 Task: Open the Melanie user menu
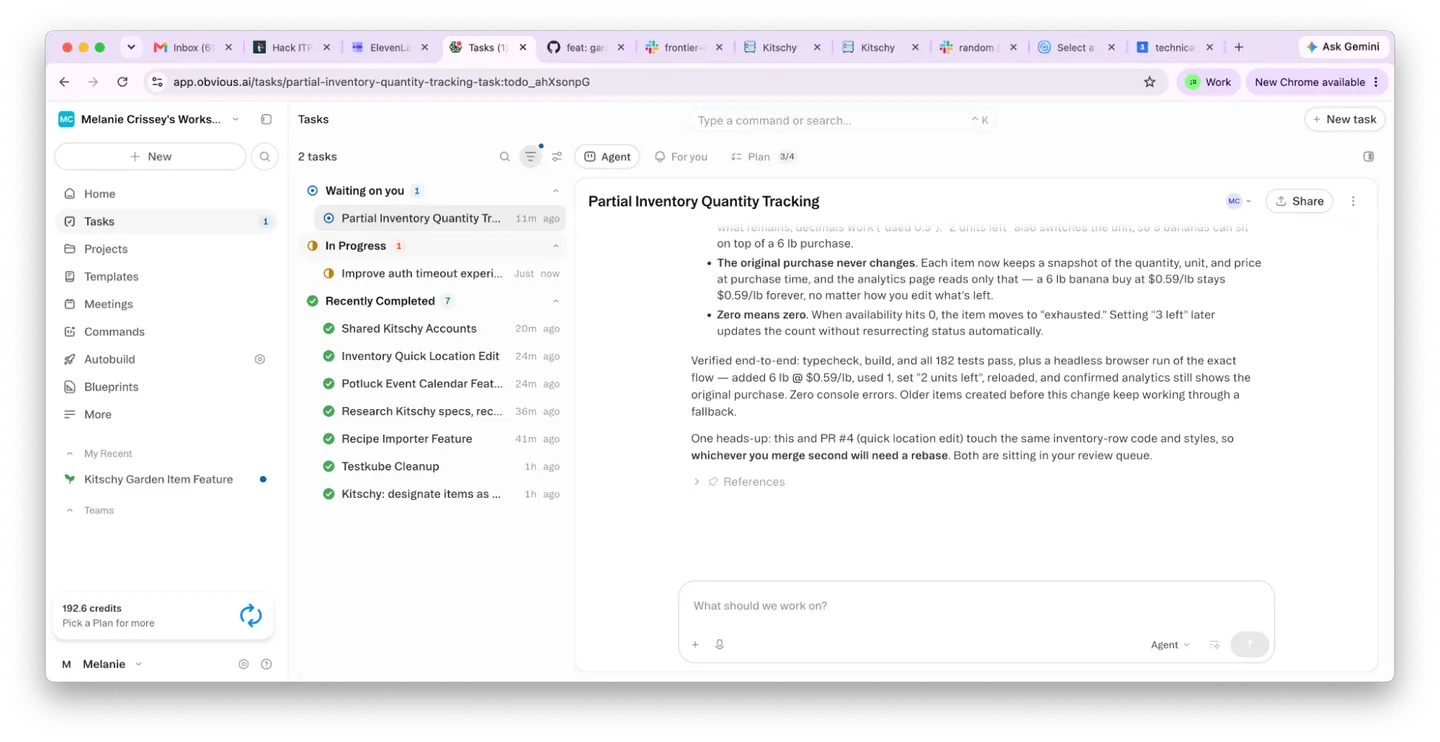[x=102, y=664]
